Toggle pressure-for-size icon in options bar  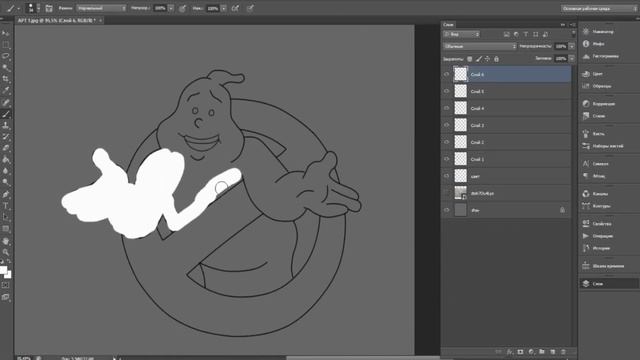click(250, 8)
